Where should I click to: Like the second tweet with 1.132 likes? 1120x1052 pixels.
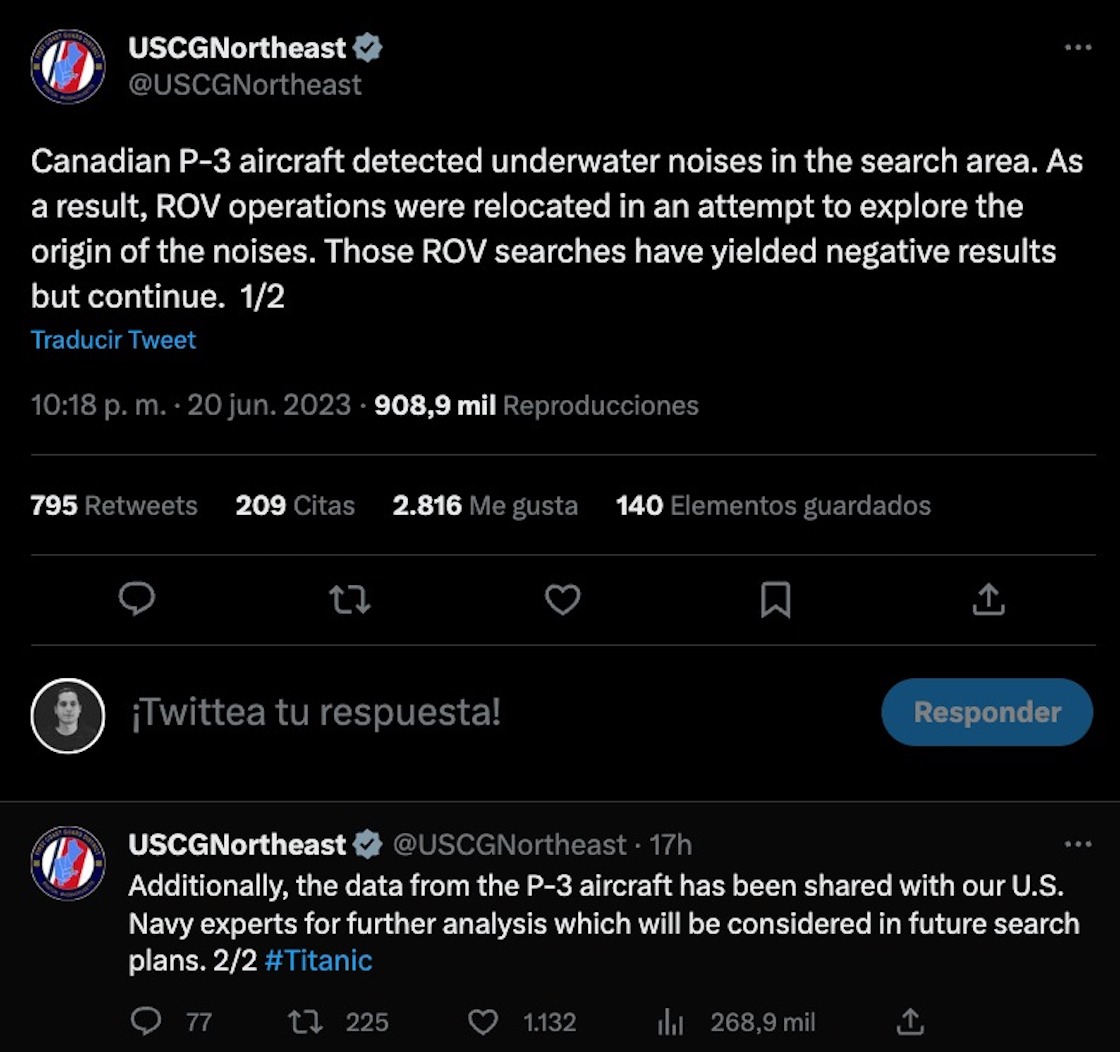[x=484, y=1021]
